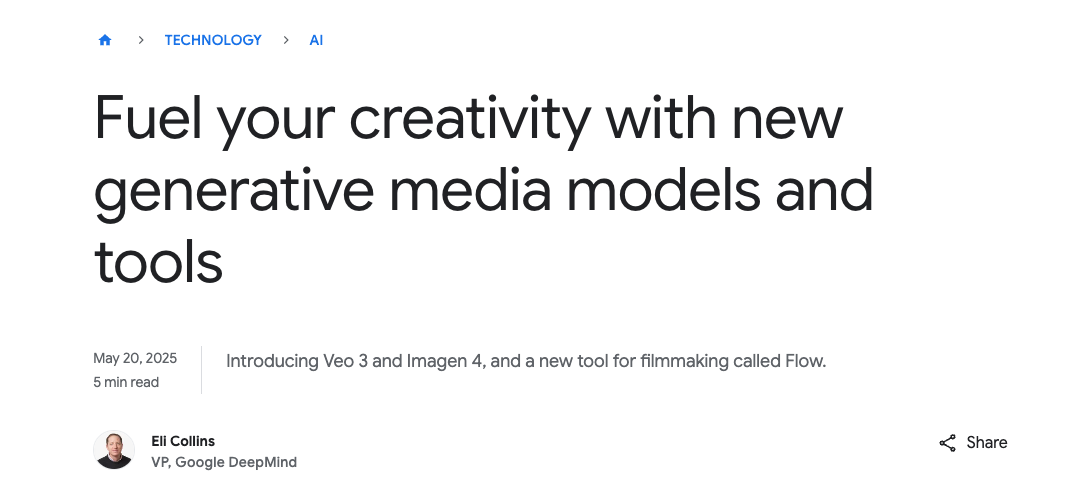Click the "5 min read" label
Screen dimensions: 1076x492
[126, 382]
